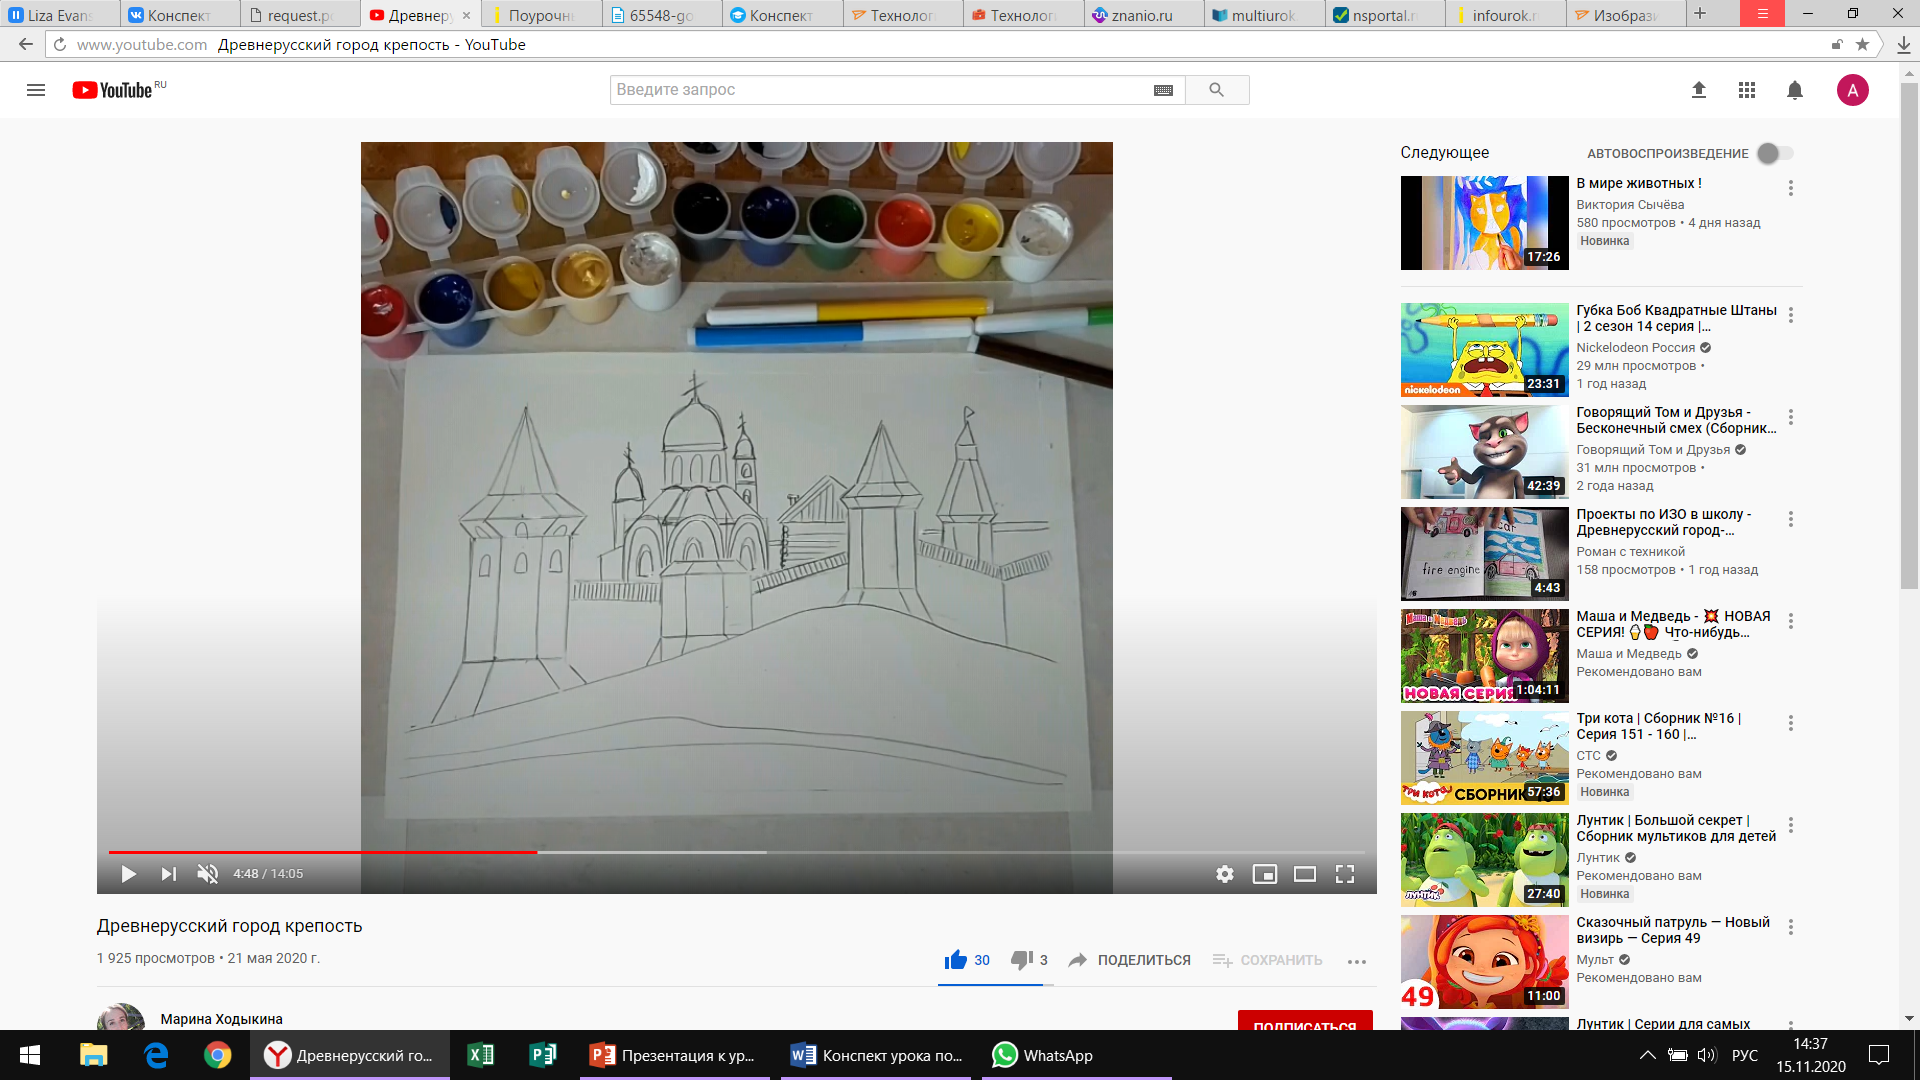This screenshot has width=1920, height=1080.
Task: Switch to the multiurok browser tab
Action: click(1264, 15)
